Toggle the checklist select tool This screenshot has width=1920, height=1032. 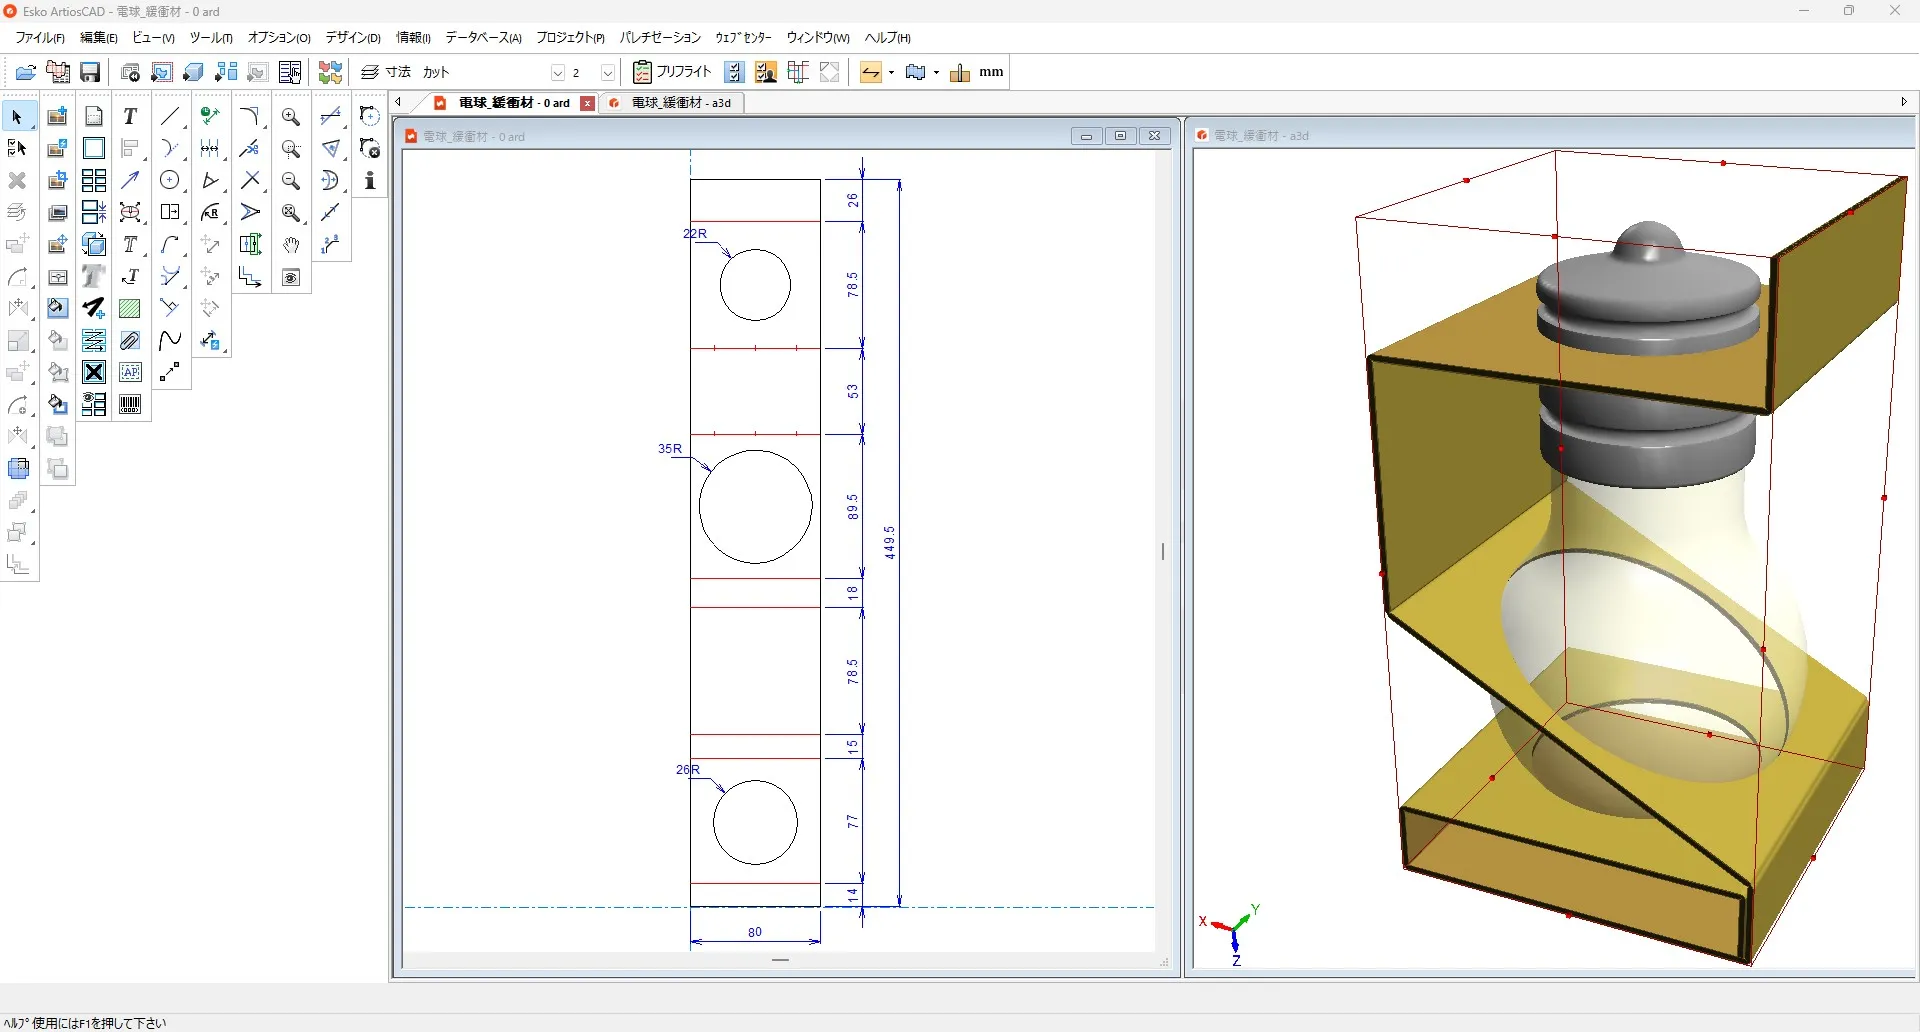[x=17, y=148]
